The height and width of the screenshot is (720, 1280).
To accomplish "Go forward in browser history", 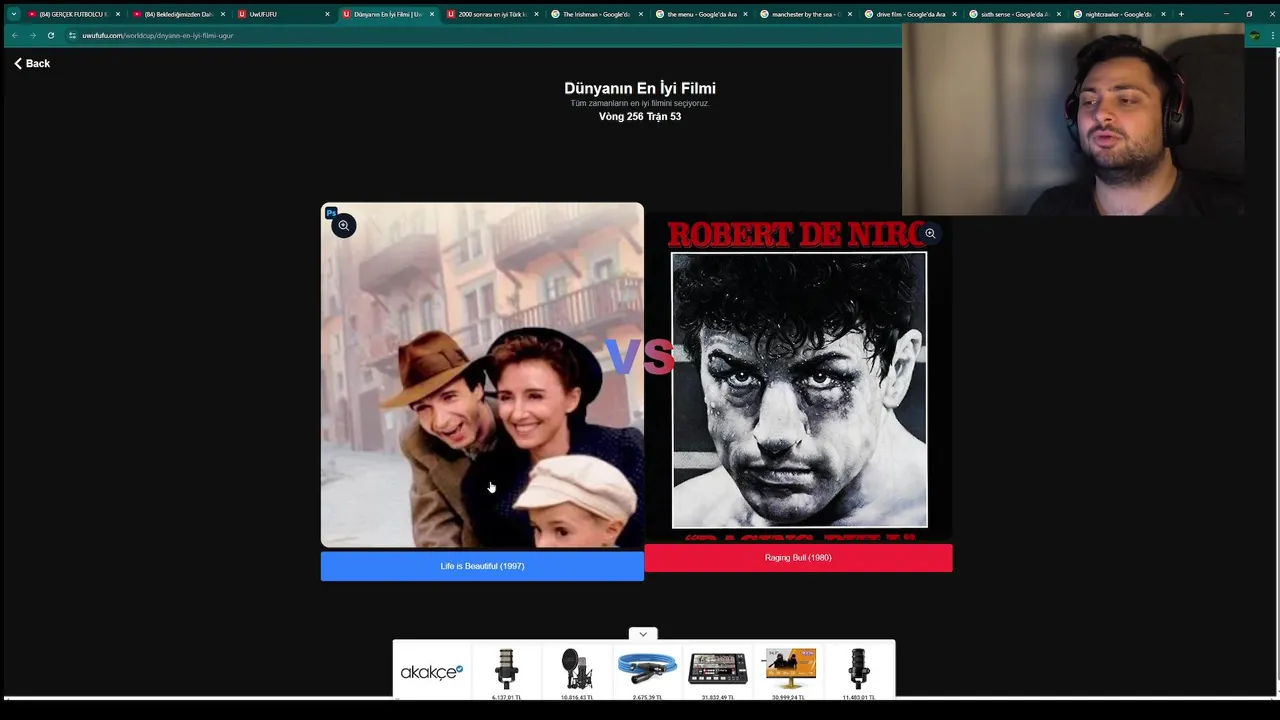I will click(32, 35).
